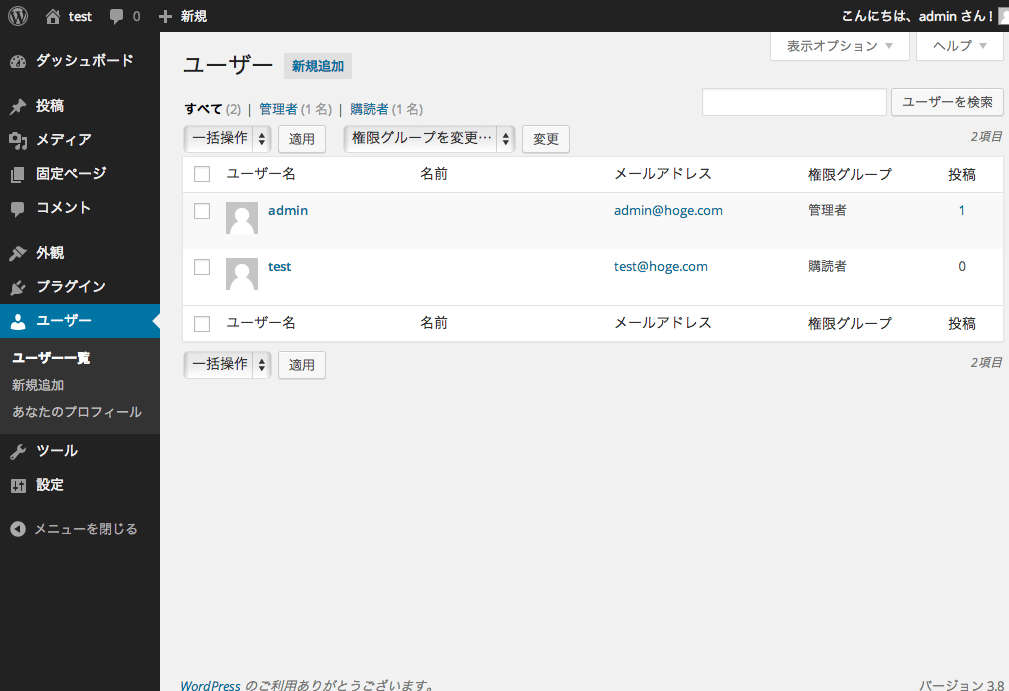Click inside the user search field
Screen dimensions: 1009x691
click(793, 102)
